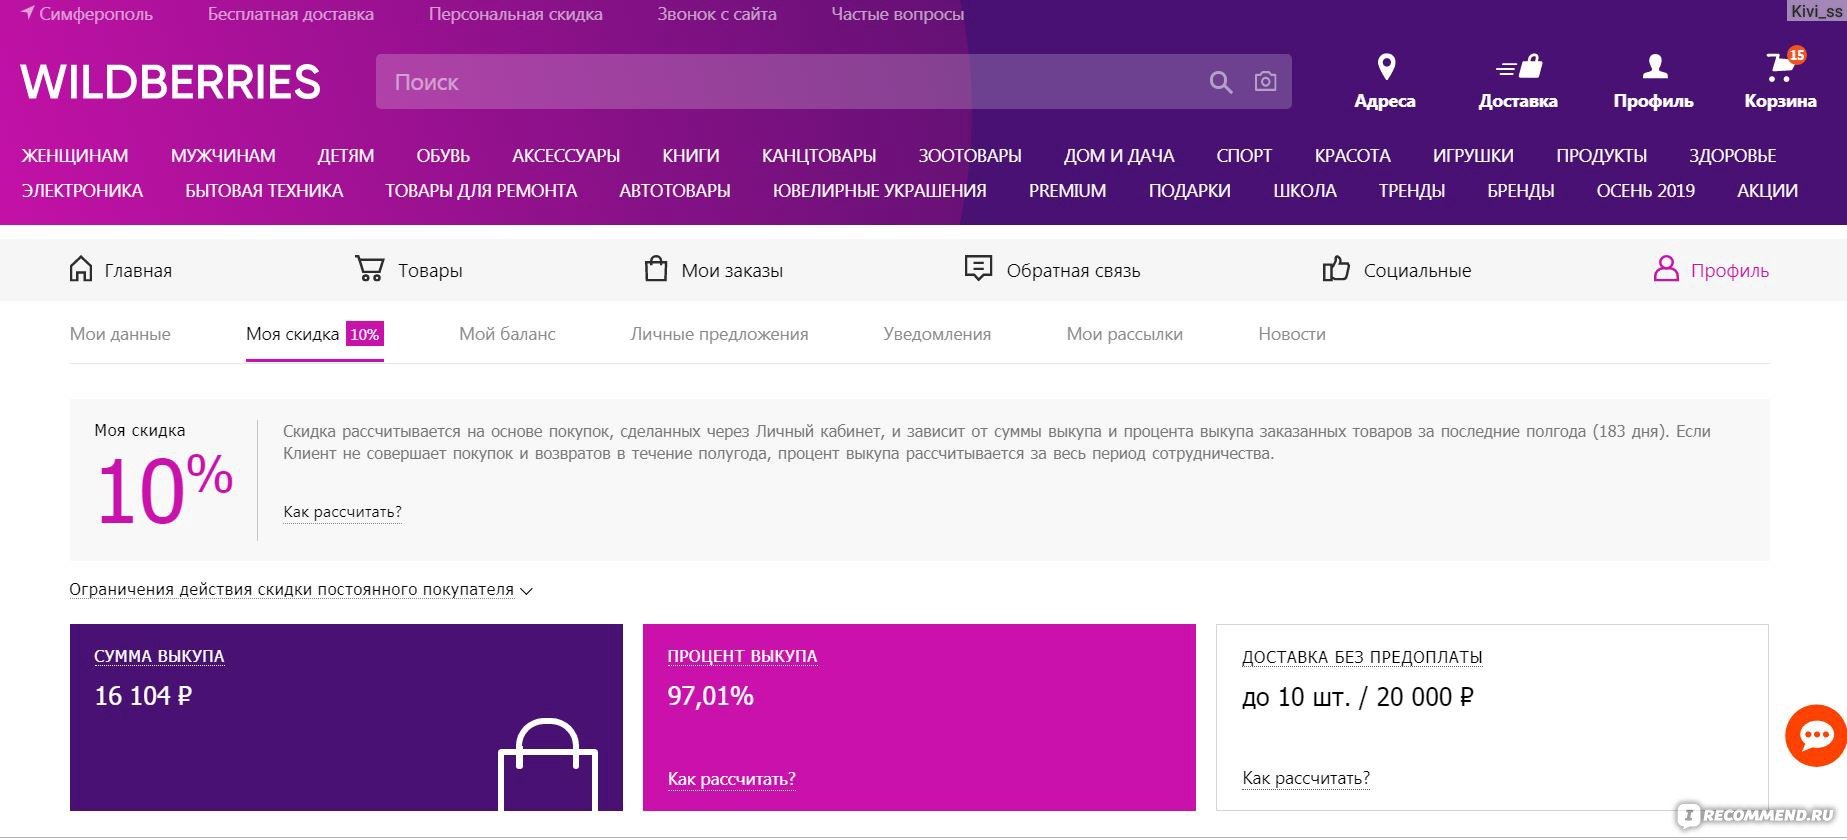Open the ТРЕНДЫ category
1847x840 pixels.
tap(1411, 191)
